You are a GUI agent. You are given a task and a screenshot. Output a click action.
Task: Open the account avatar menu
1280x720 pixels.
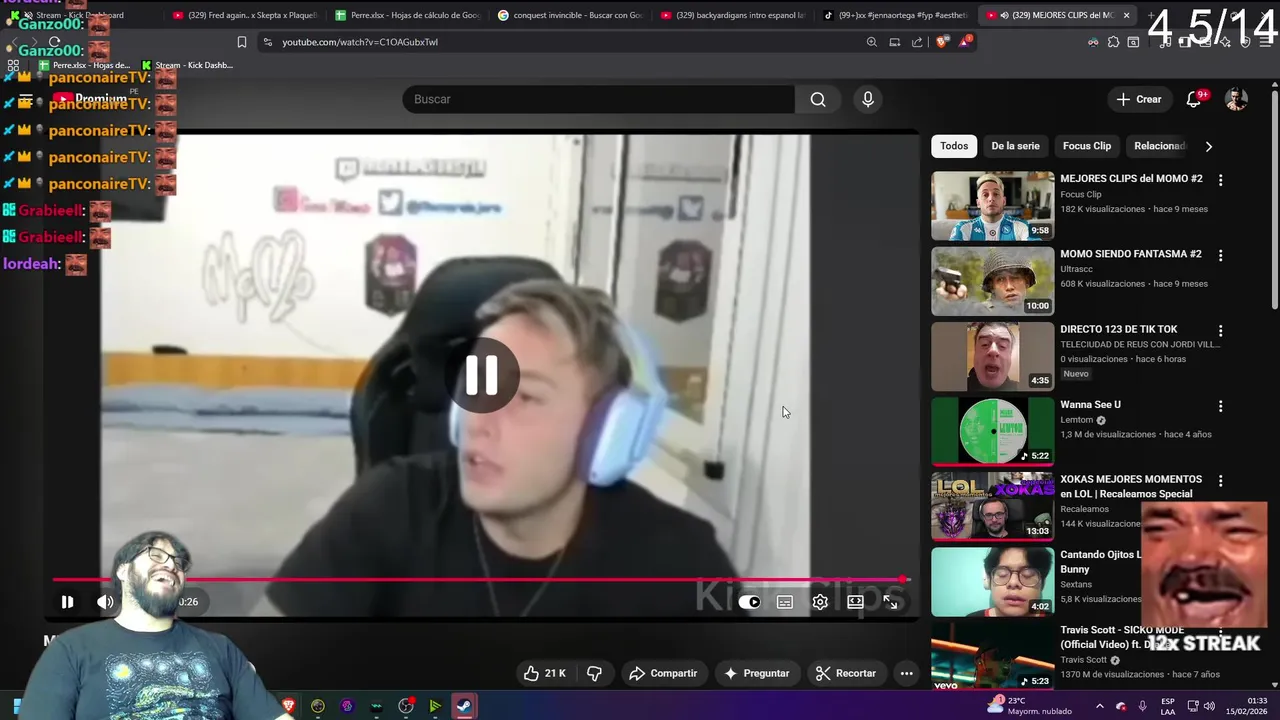click(x=1237, y=99)
